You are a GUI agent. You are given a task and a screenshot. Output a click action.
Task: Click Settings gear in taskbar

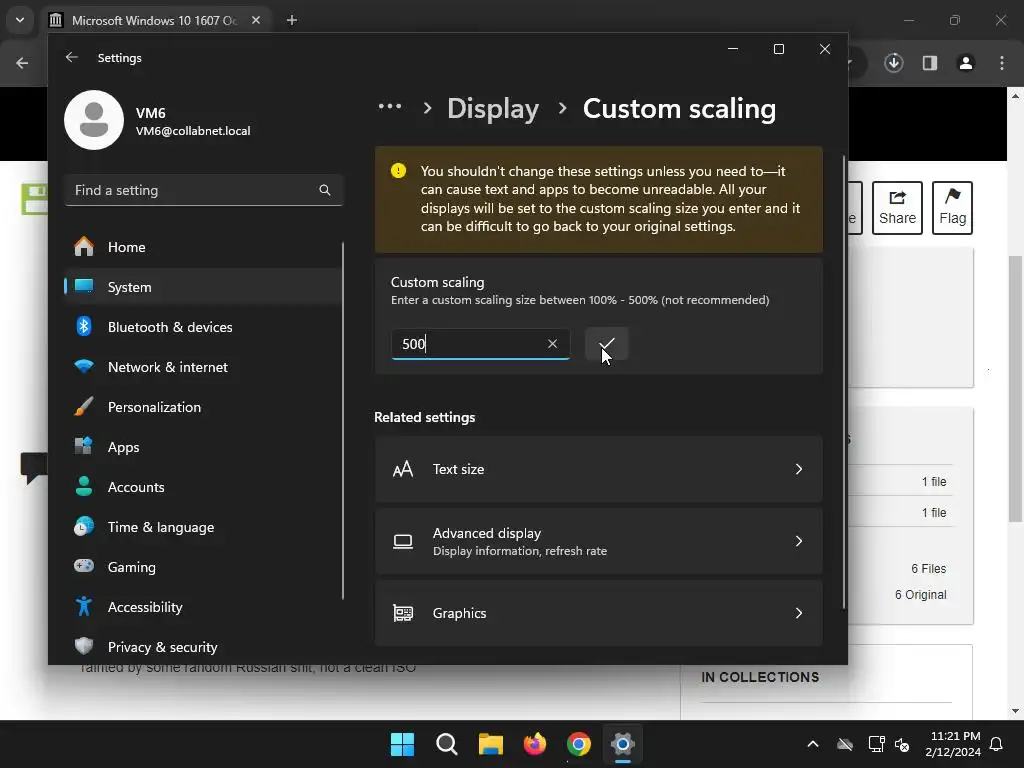(x=623, y=744)
